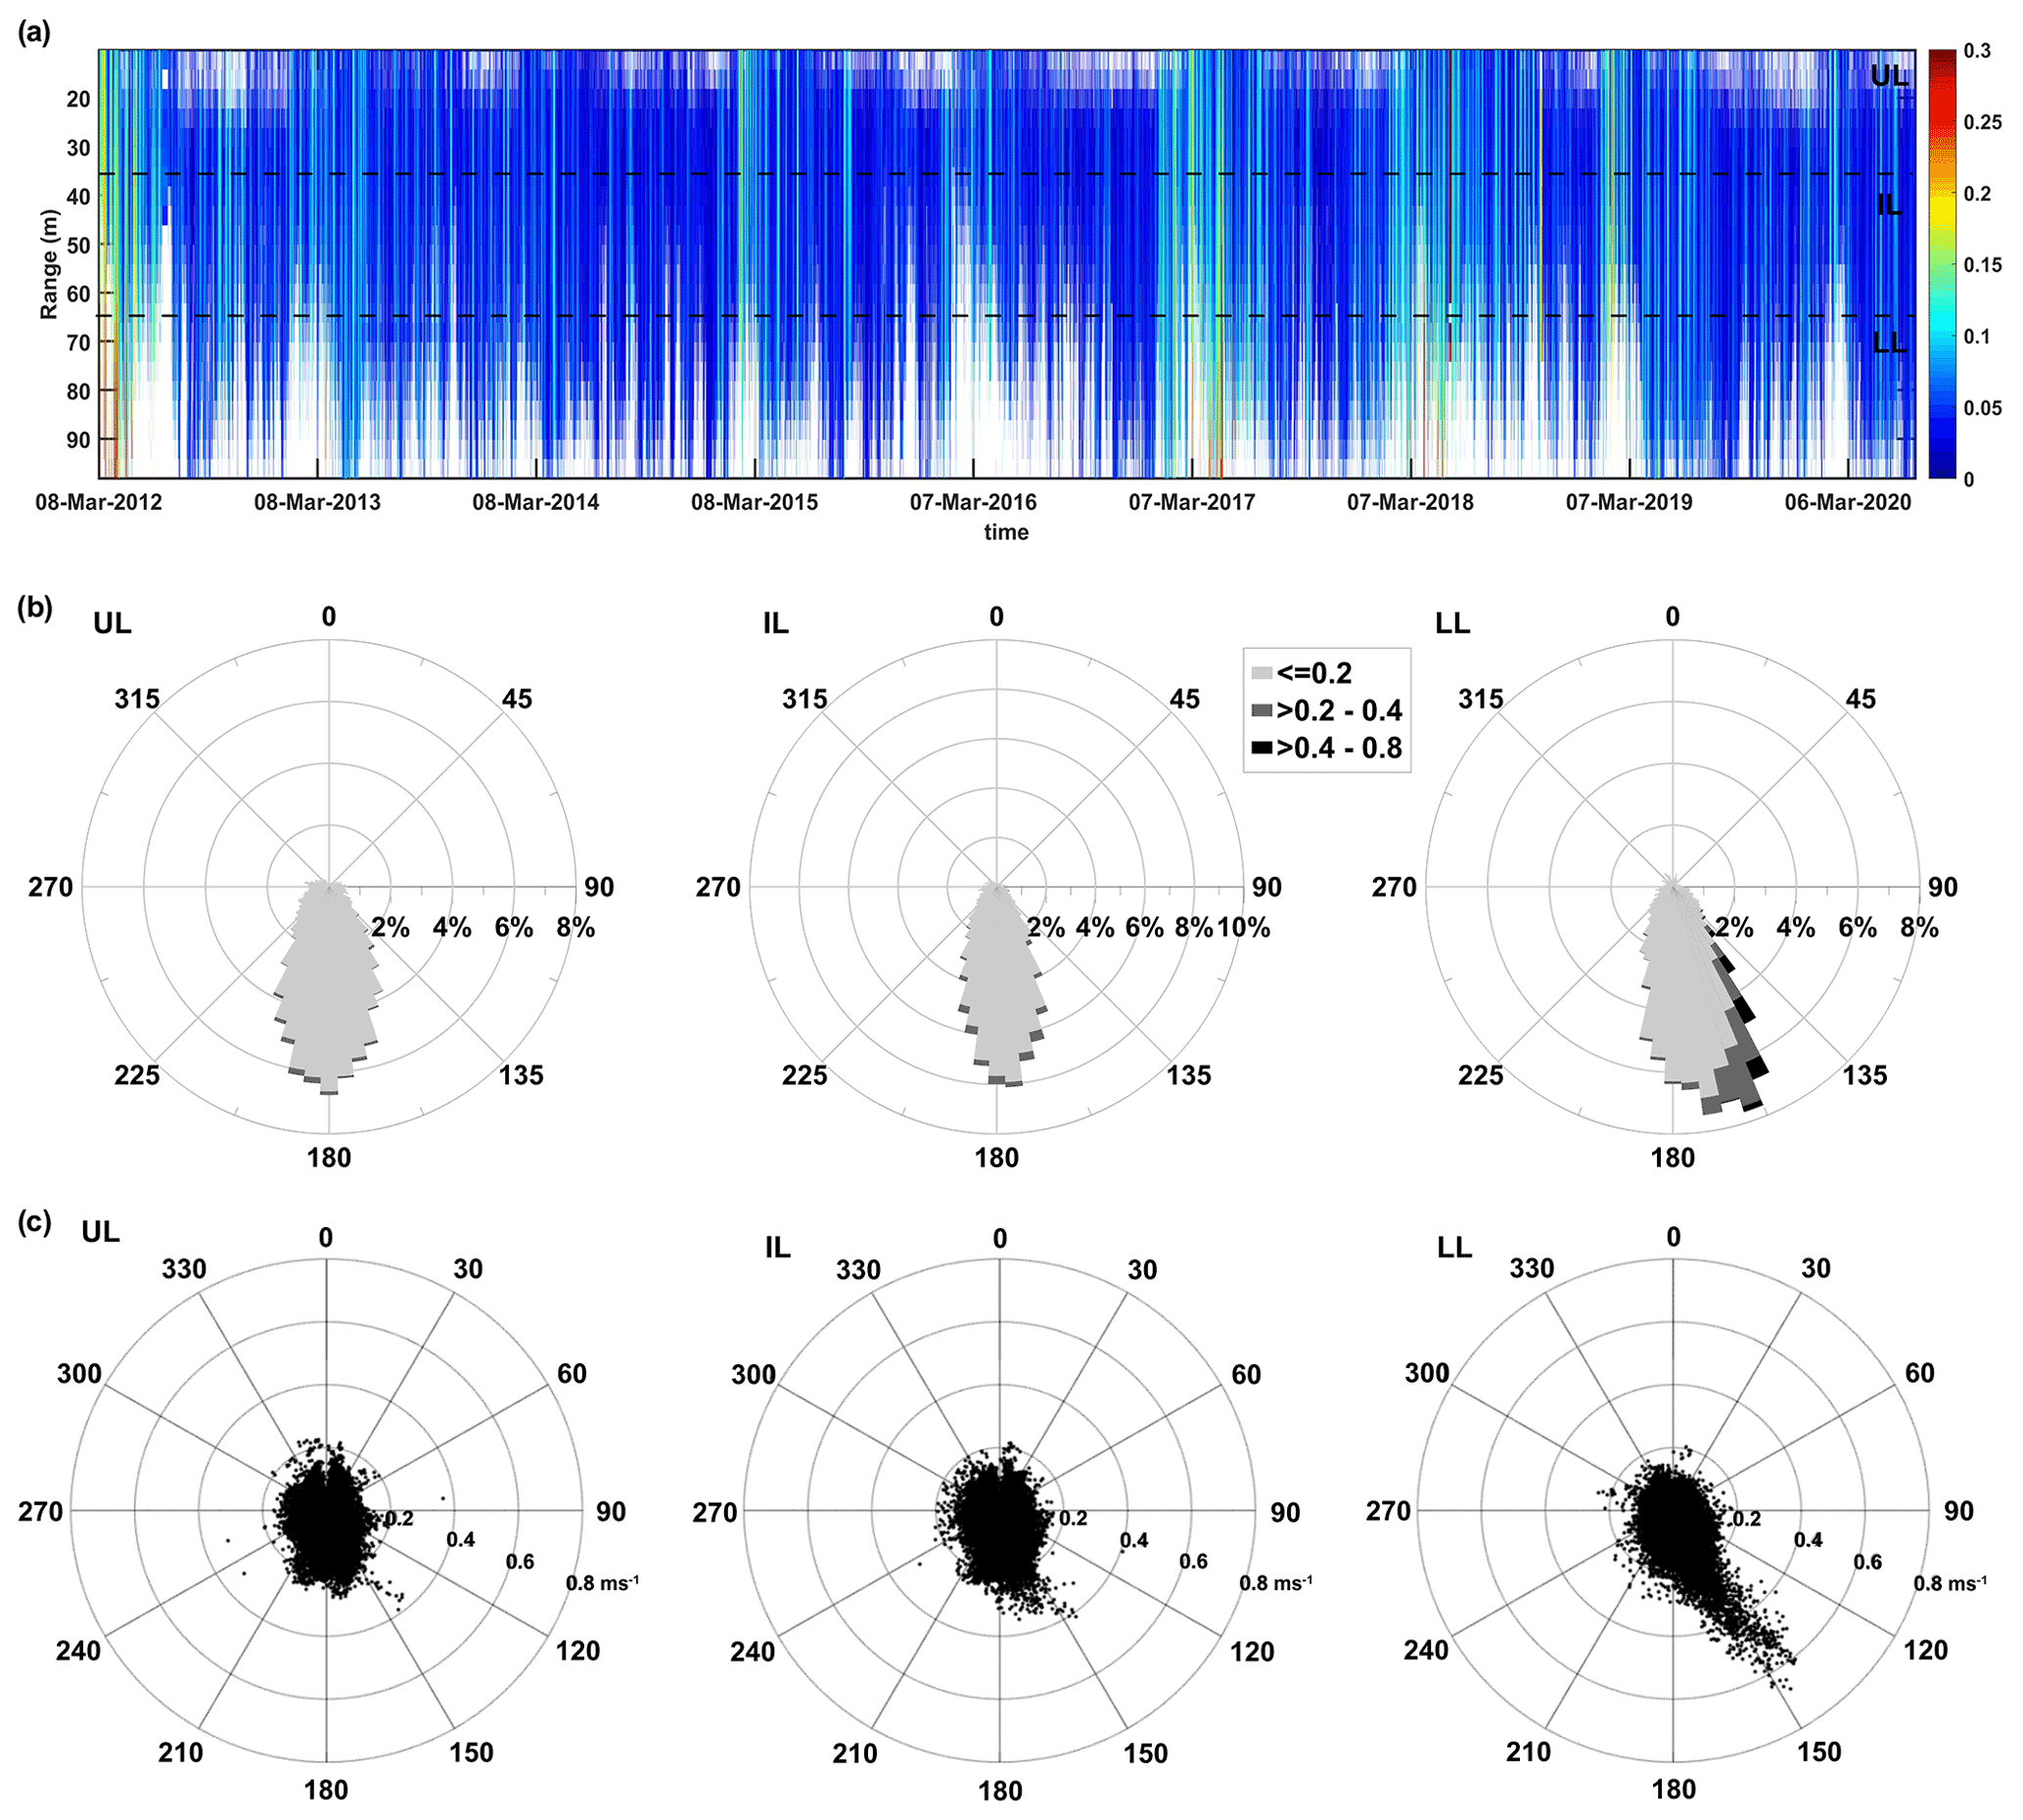
Task: Click the panel (a) label
Action: (x=34, y=33)
